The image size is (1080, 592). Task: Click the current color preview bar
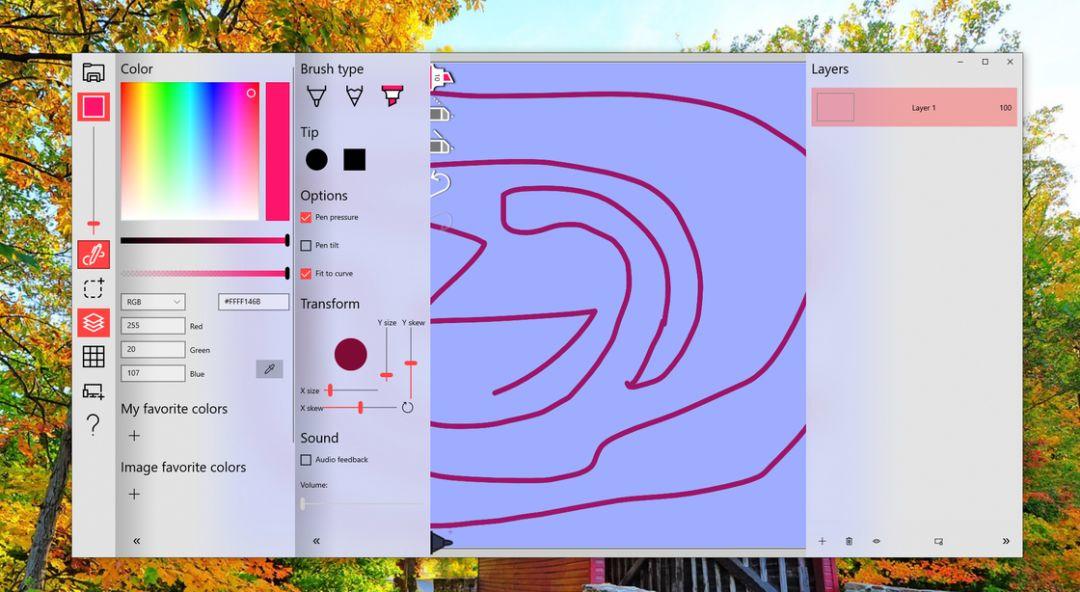click(x=278, y=152)
